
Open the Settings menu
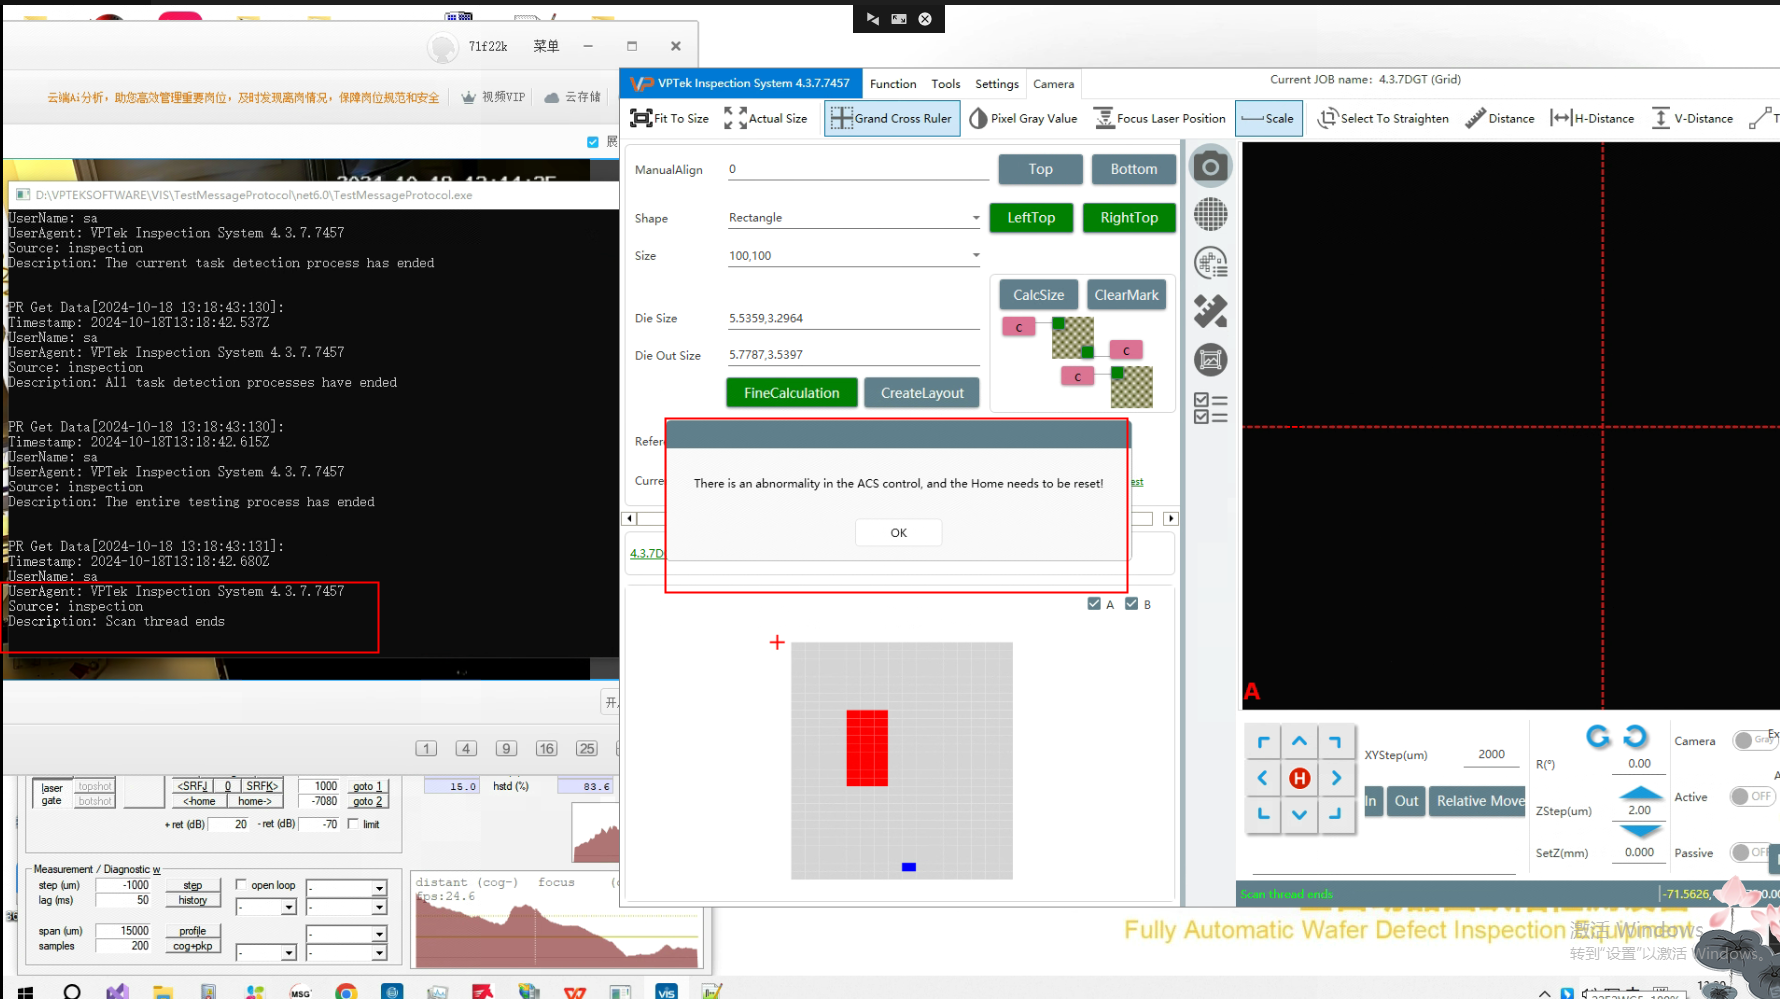pos(997,84)
